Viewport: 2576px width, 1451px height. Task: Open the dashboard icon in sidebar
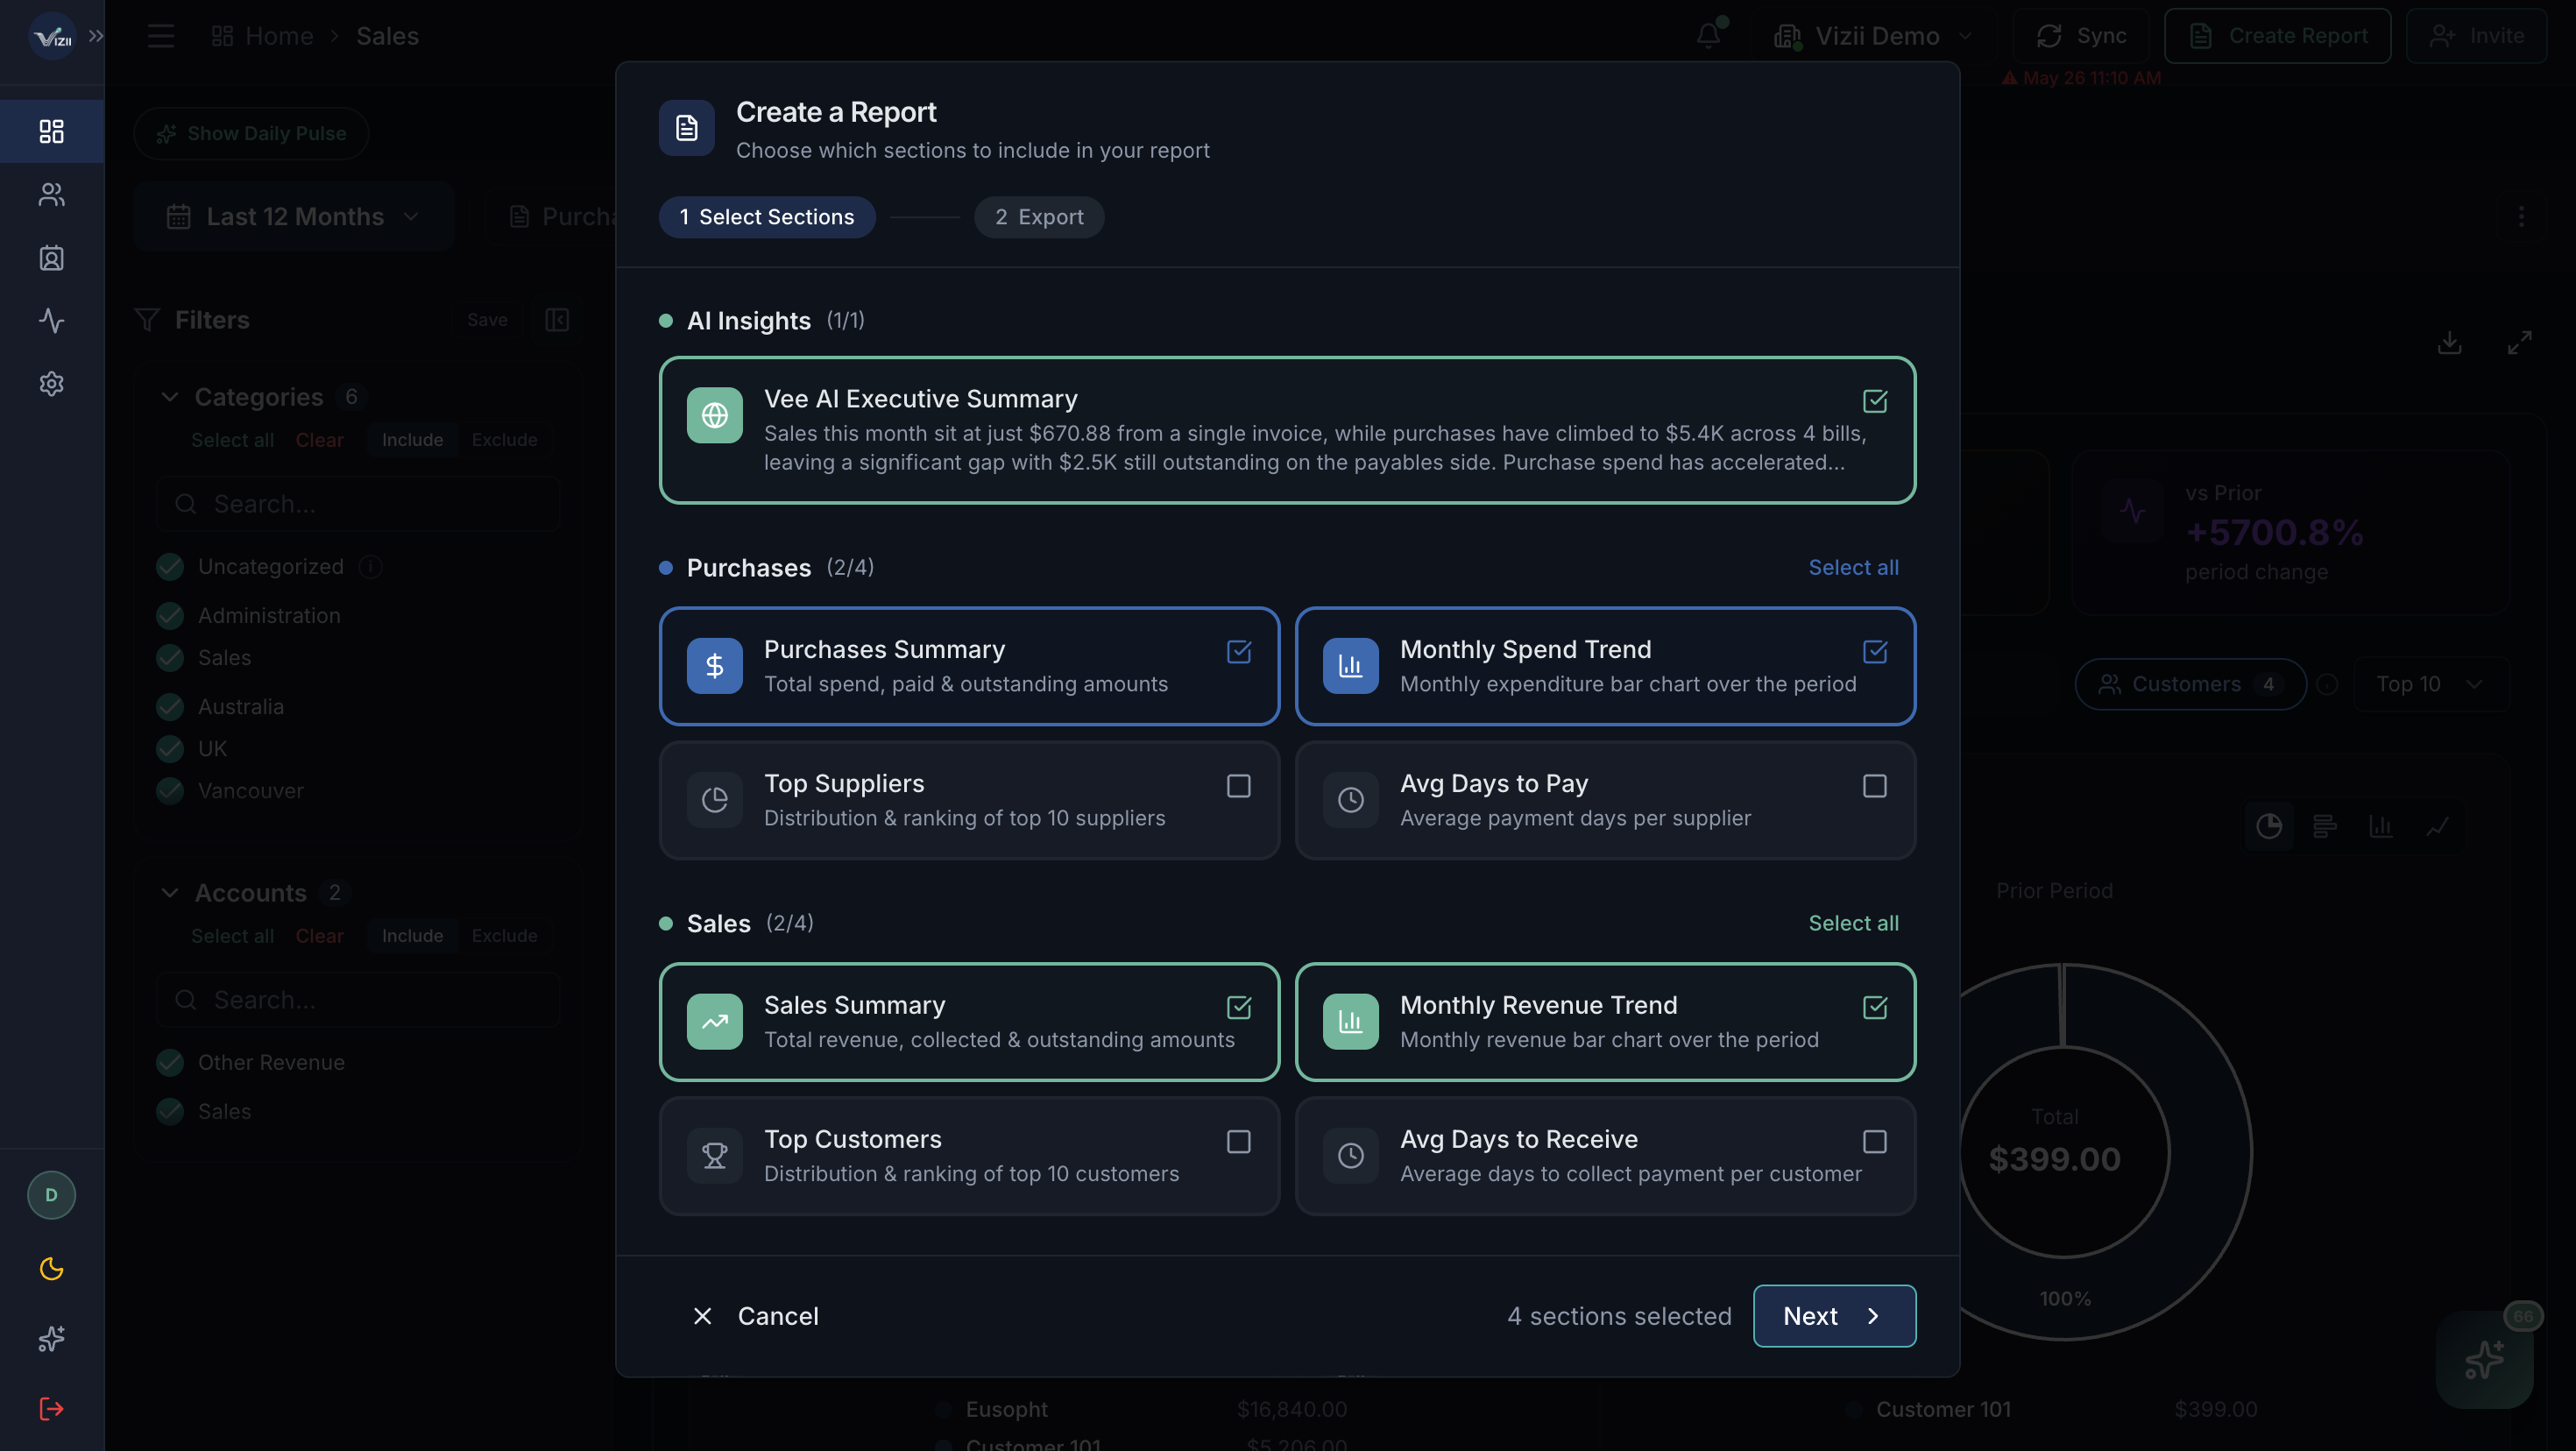51,131
